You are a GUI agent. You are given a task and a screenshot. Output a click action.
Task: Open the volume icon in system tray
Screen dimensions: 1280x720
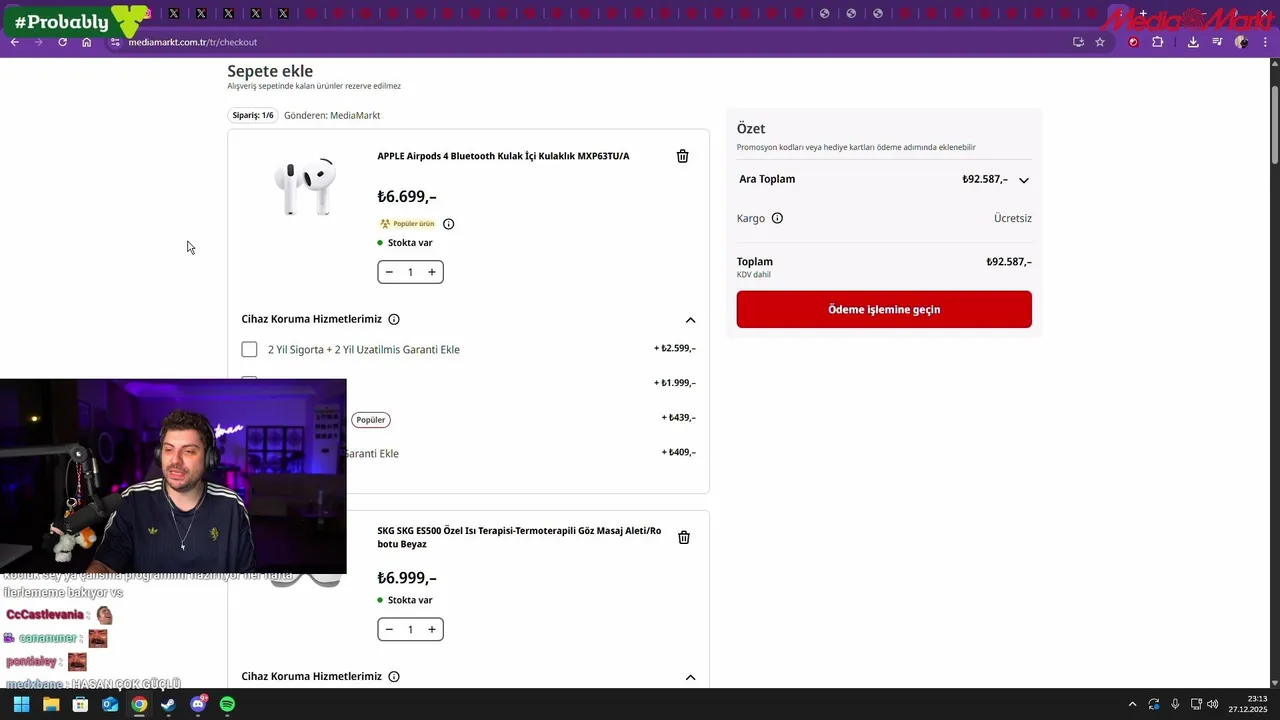point(1212,704)
